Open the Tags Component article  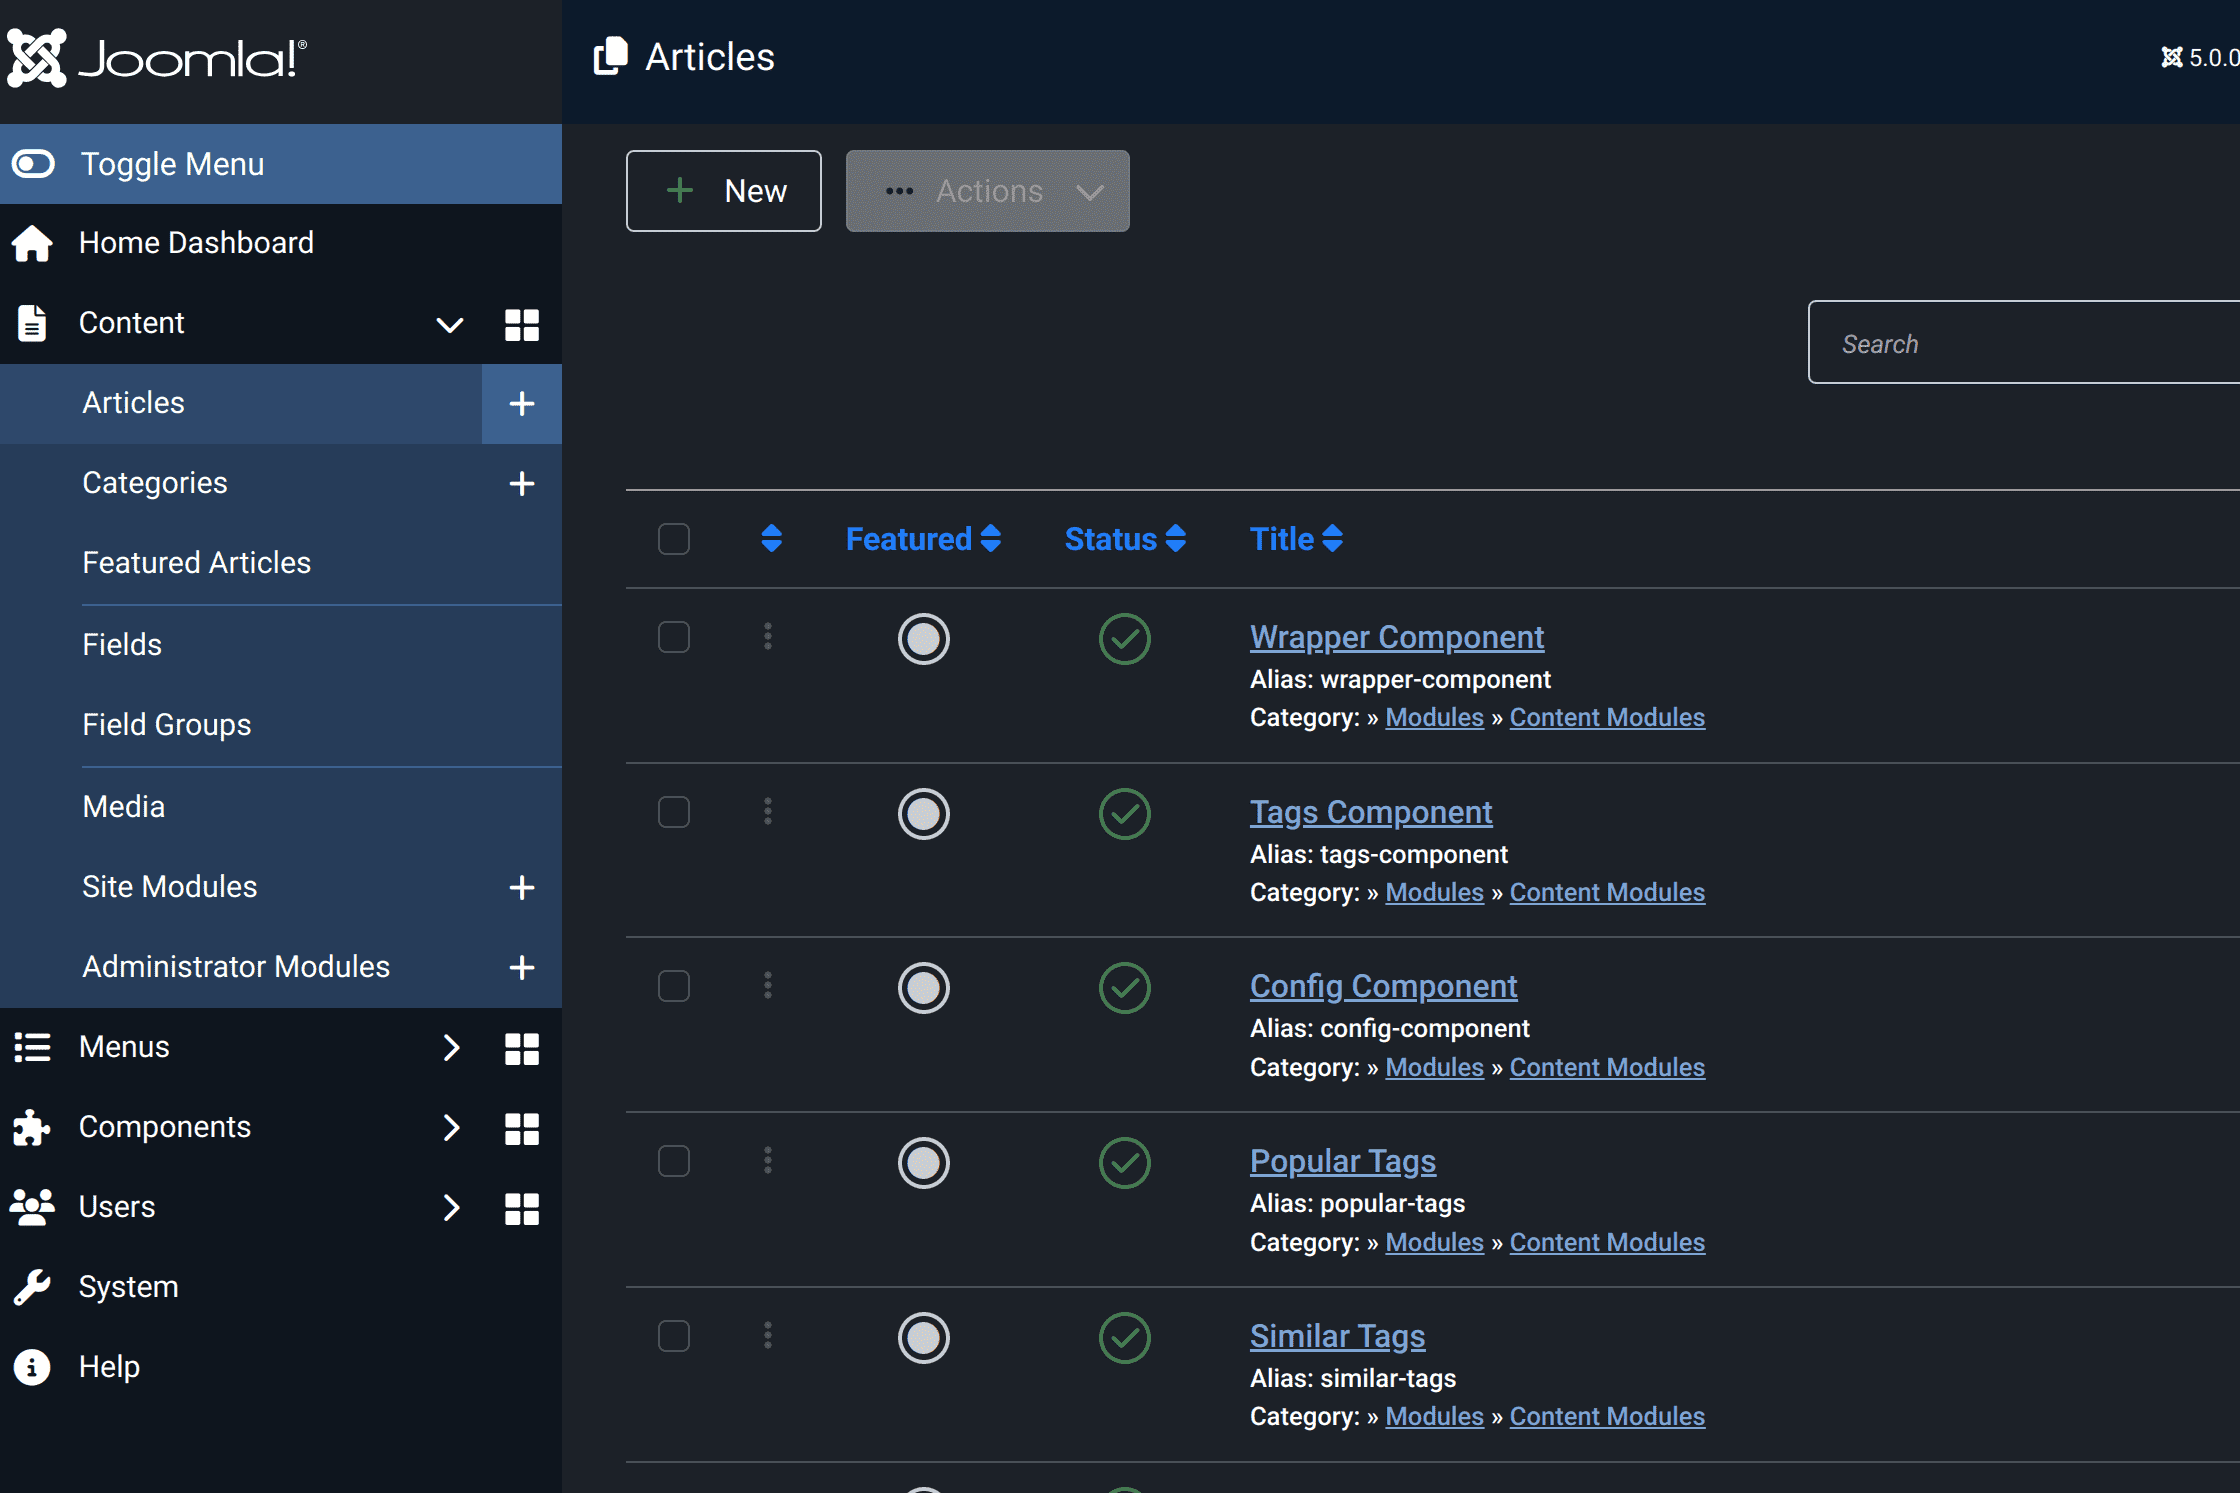click(x=1371, y=812)
